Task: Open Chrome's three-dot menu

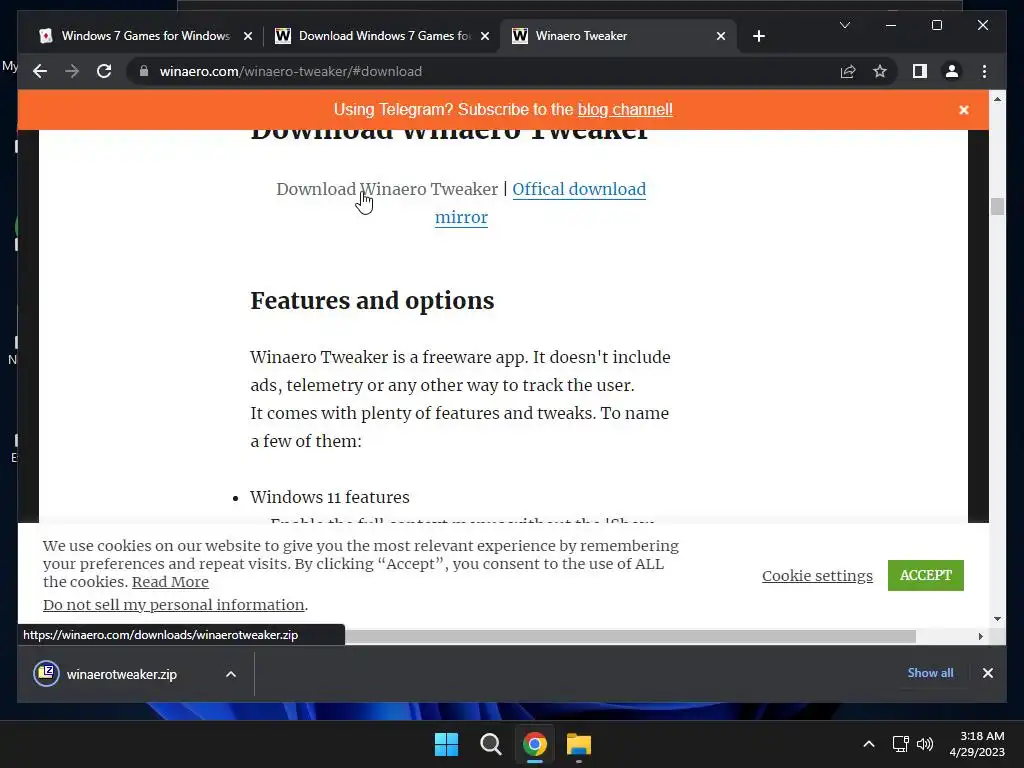Action: (985, 71)
